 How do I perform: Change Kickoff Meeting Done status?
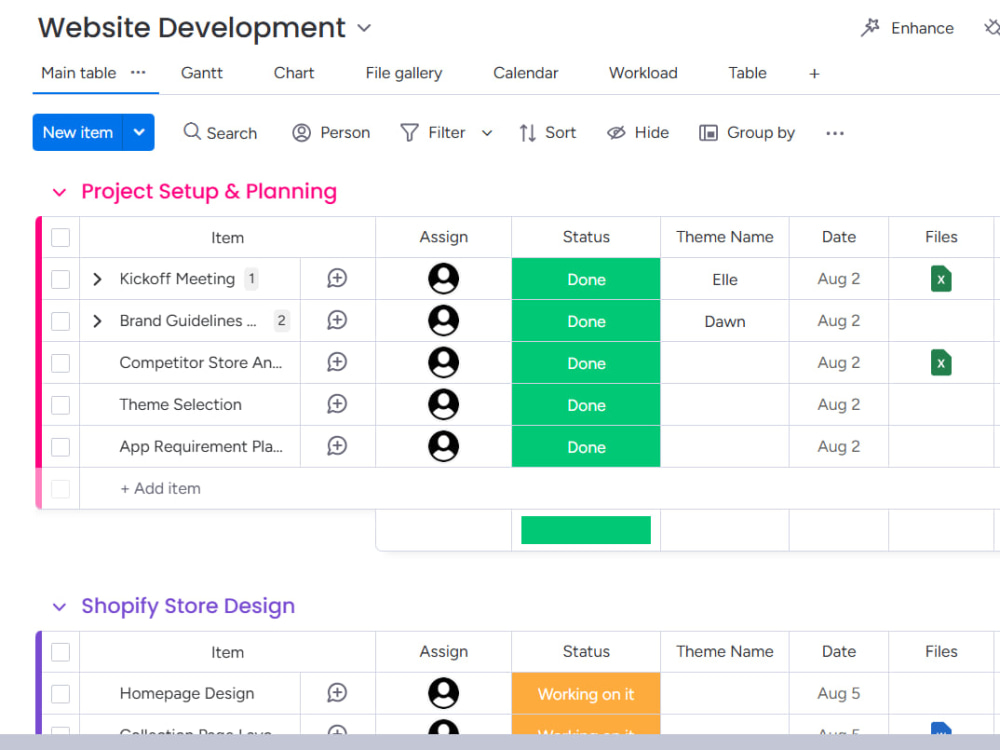[x=585, y=279]
